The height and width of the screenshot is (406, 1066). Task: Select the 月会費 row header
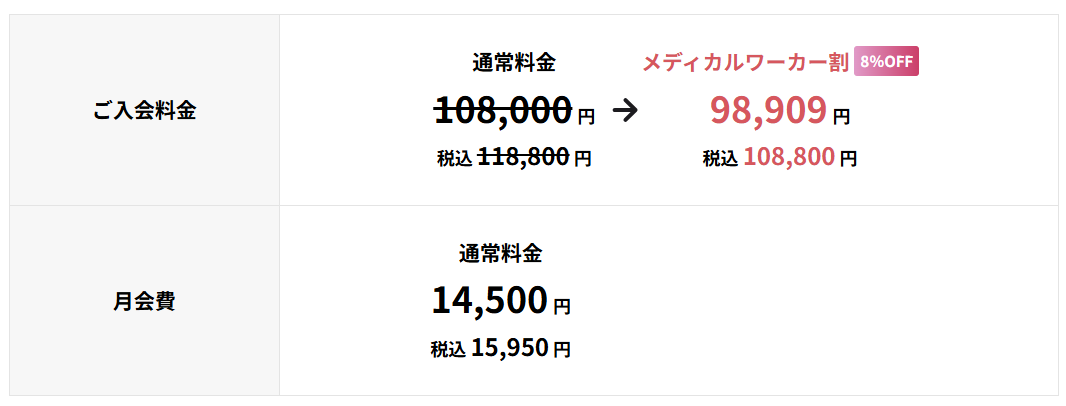coord(144,301)
